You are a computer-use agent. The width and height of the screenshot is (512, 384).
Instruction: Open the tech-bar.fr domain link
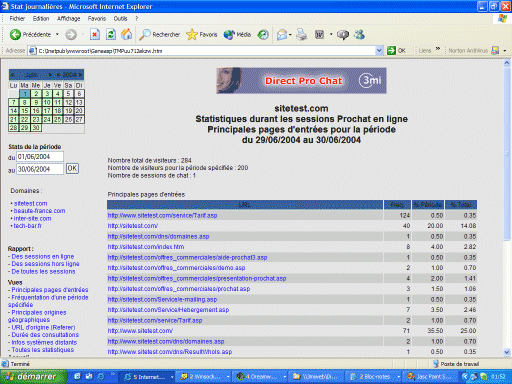click(x=28, y=226)
